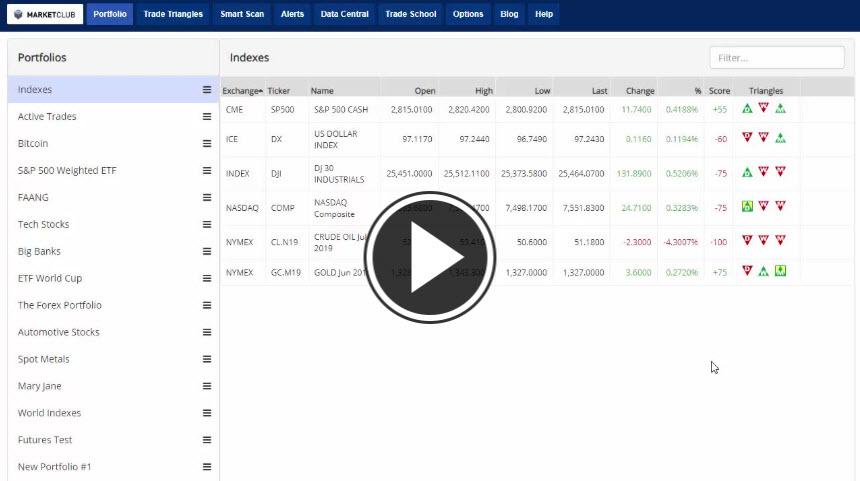
Task: Open The Forex Portfolio hamburger menu
Action: tap(207, 305)
